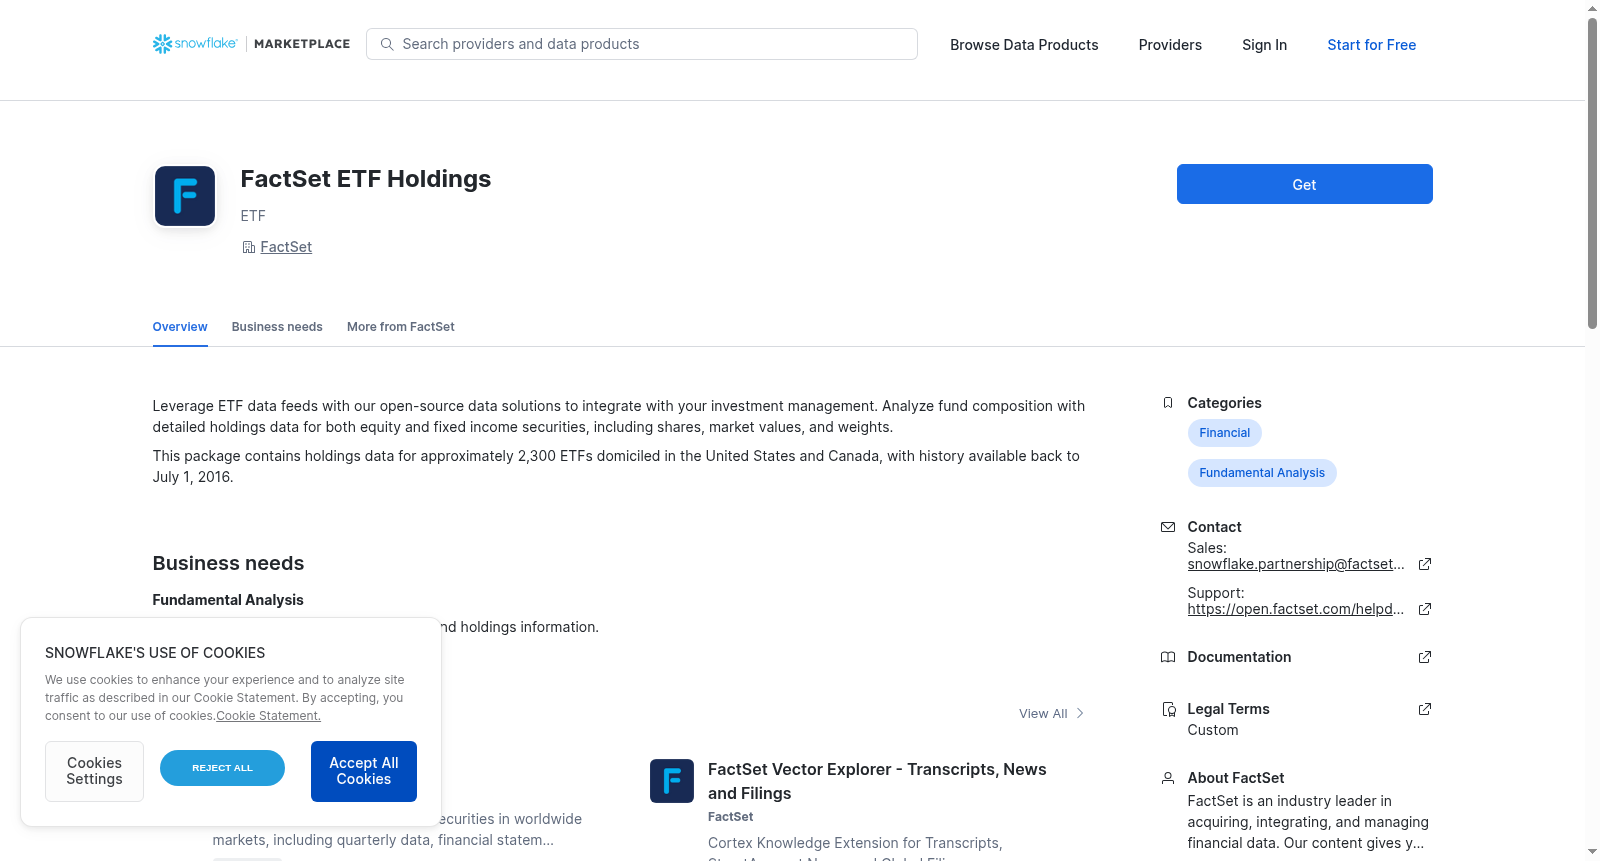Viewport: 1600px width, 861px height.
Task: Click the snowflake.partnership sales email link
Action: [x=1296, y=564]
